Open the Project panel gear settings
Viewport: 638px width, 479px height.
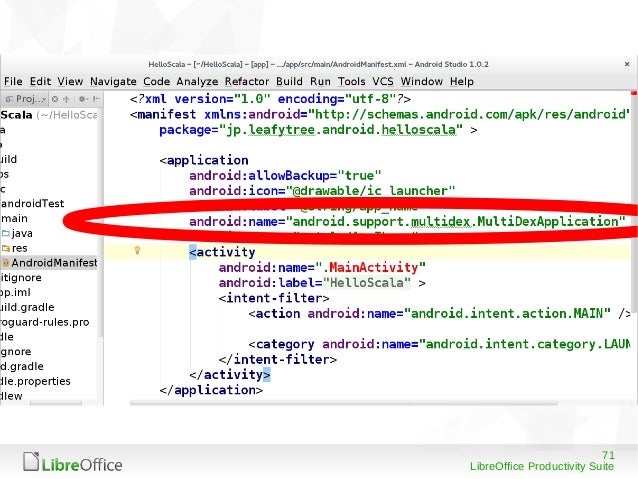click(x=83, y=99)
